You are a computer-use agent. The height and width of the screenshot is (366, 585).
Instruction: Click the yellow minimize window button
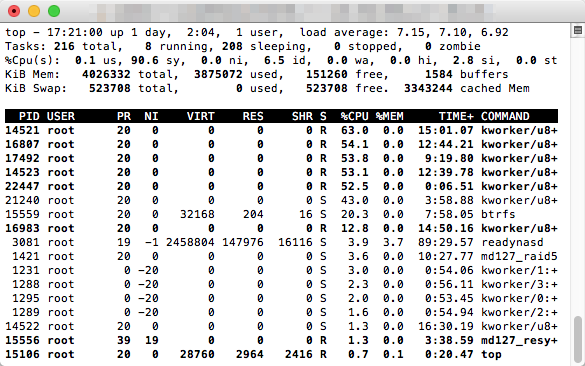pyautogui.click(x=34, y=11)
